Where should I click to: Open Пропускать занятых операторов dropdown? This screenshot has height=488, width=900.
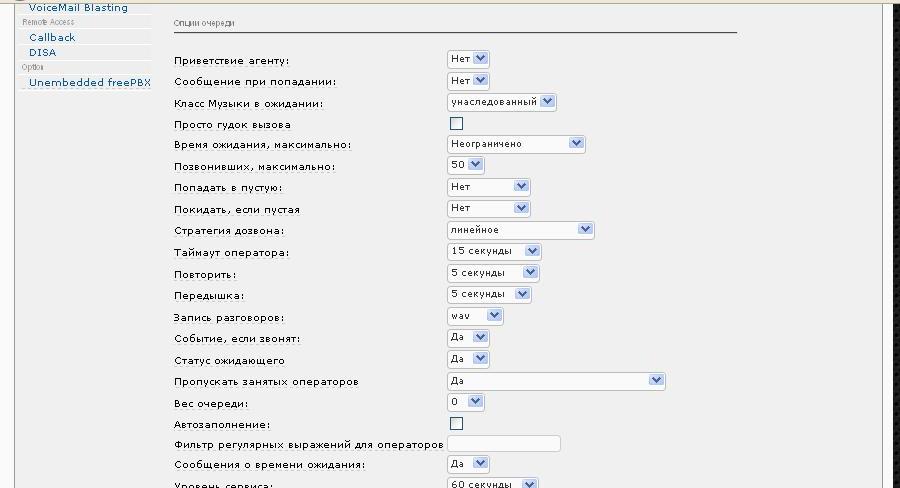coord(556,381)
